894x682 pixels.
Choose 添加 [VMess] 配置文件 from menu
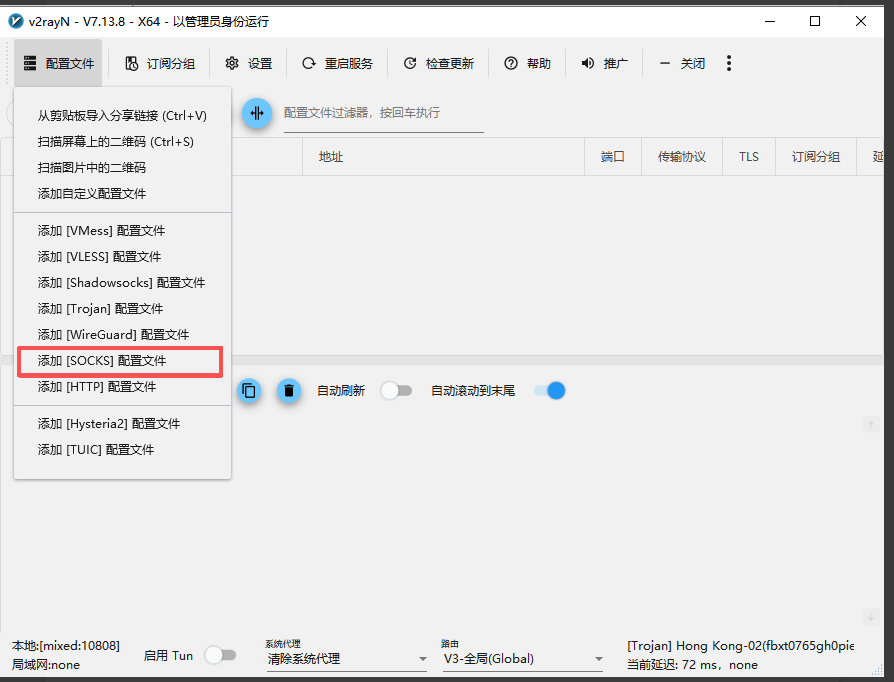123,231
